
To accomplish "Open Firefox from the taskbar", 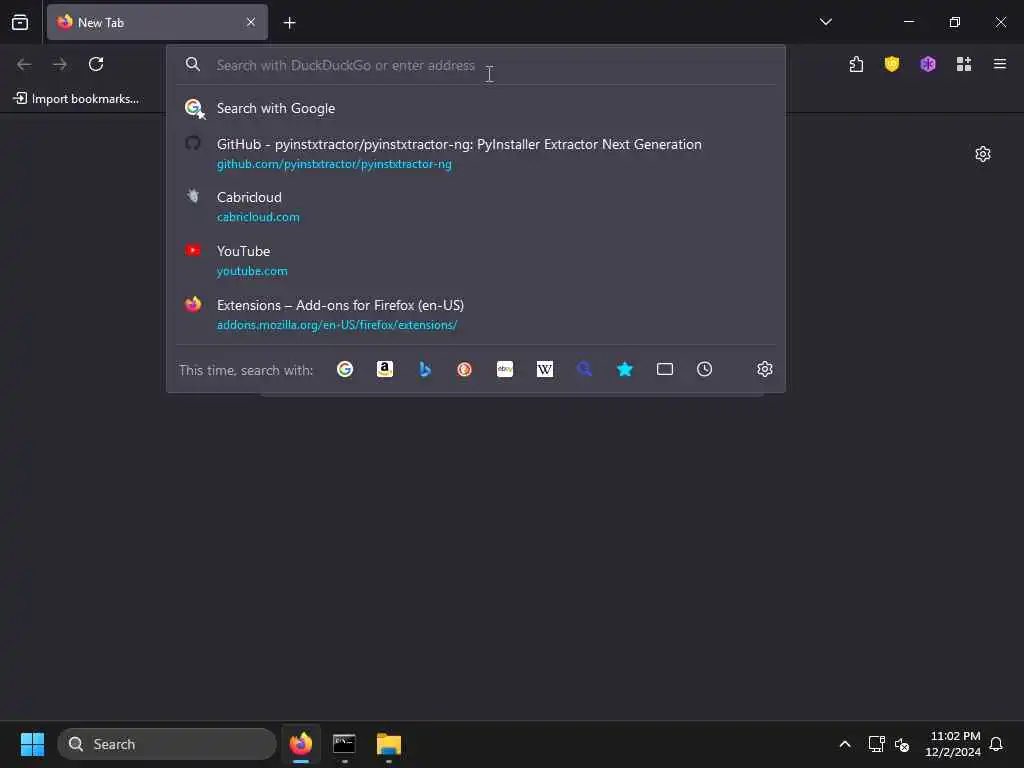I will coord(301,744).
